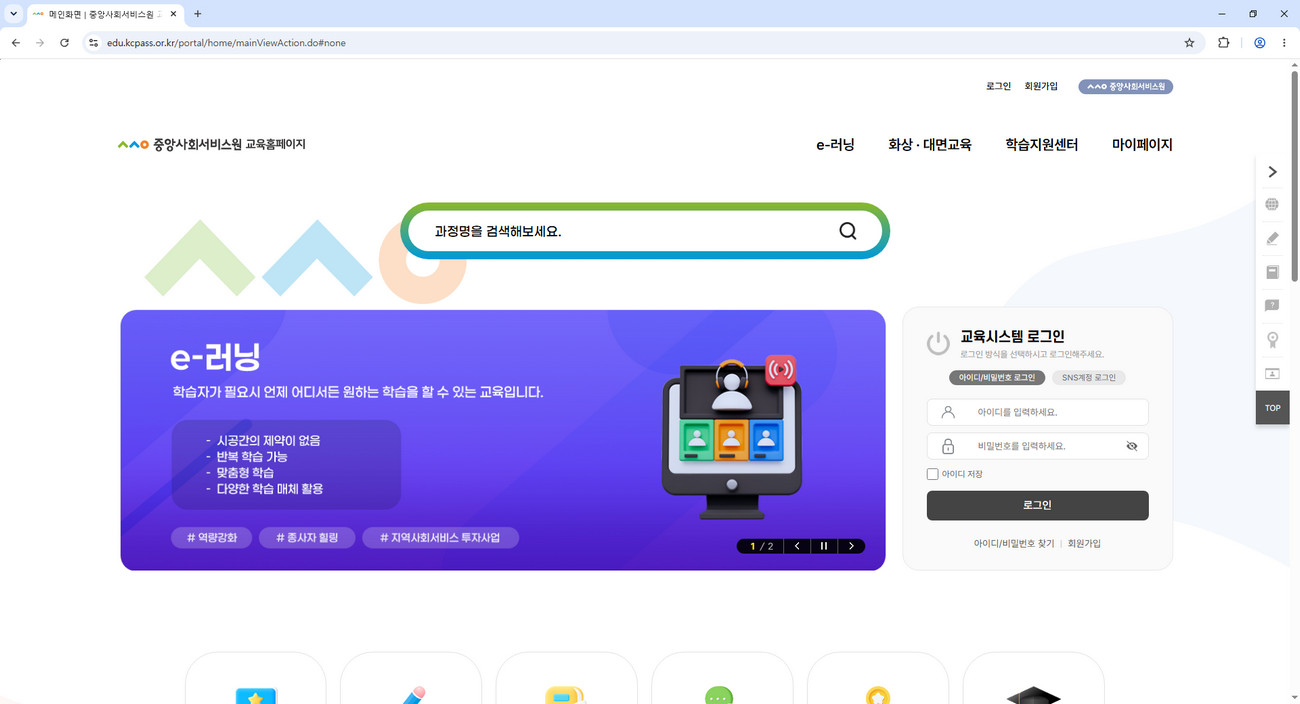Toggle password visibility eye icon
Screen dimensions: 1300x704
point(1132,446)
